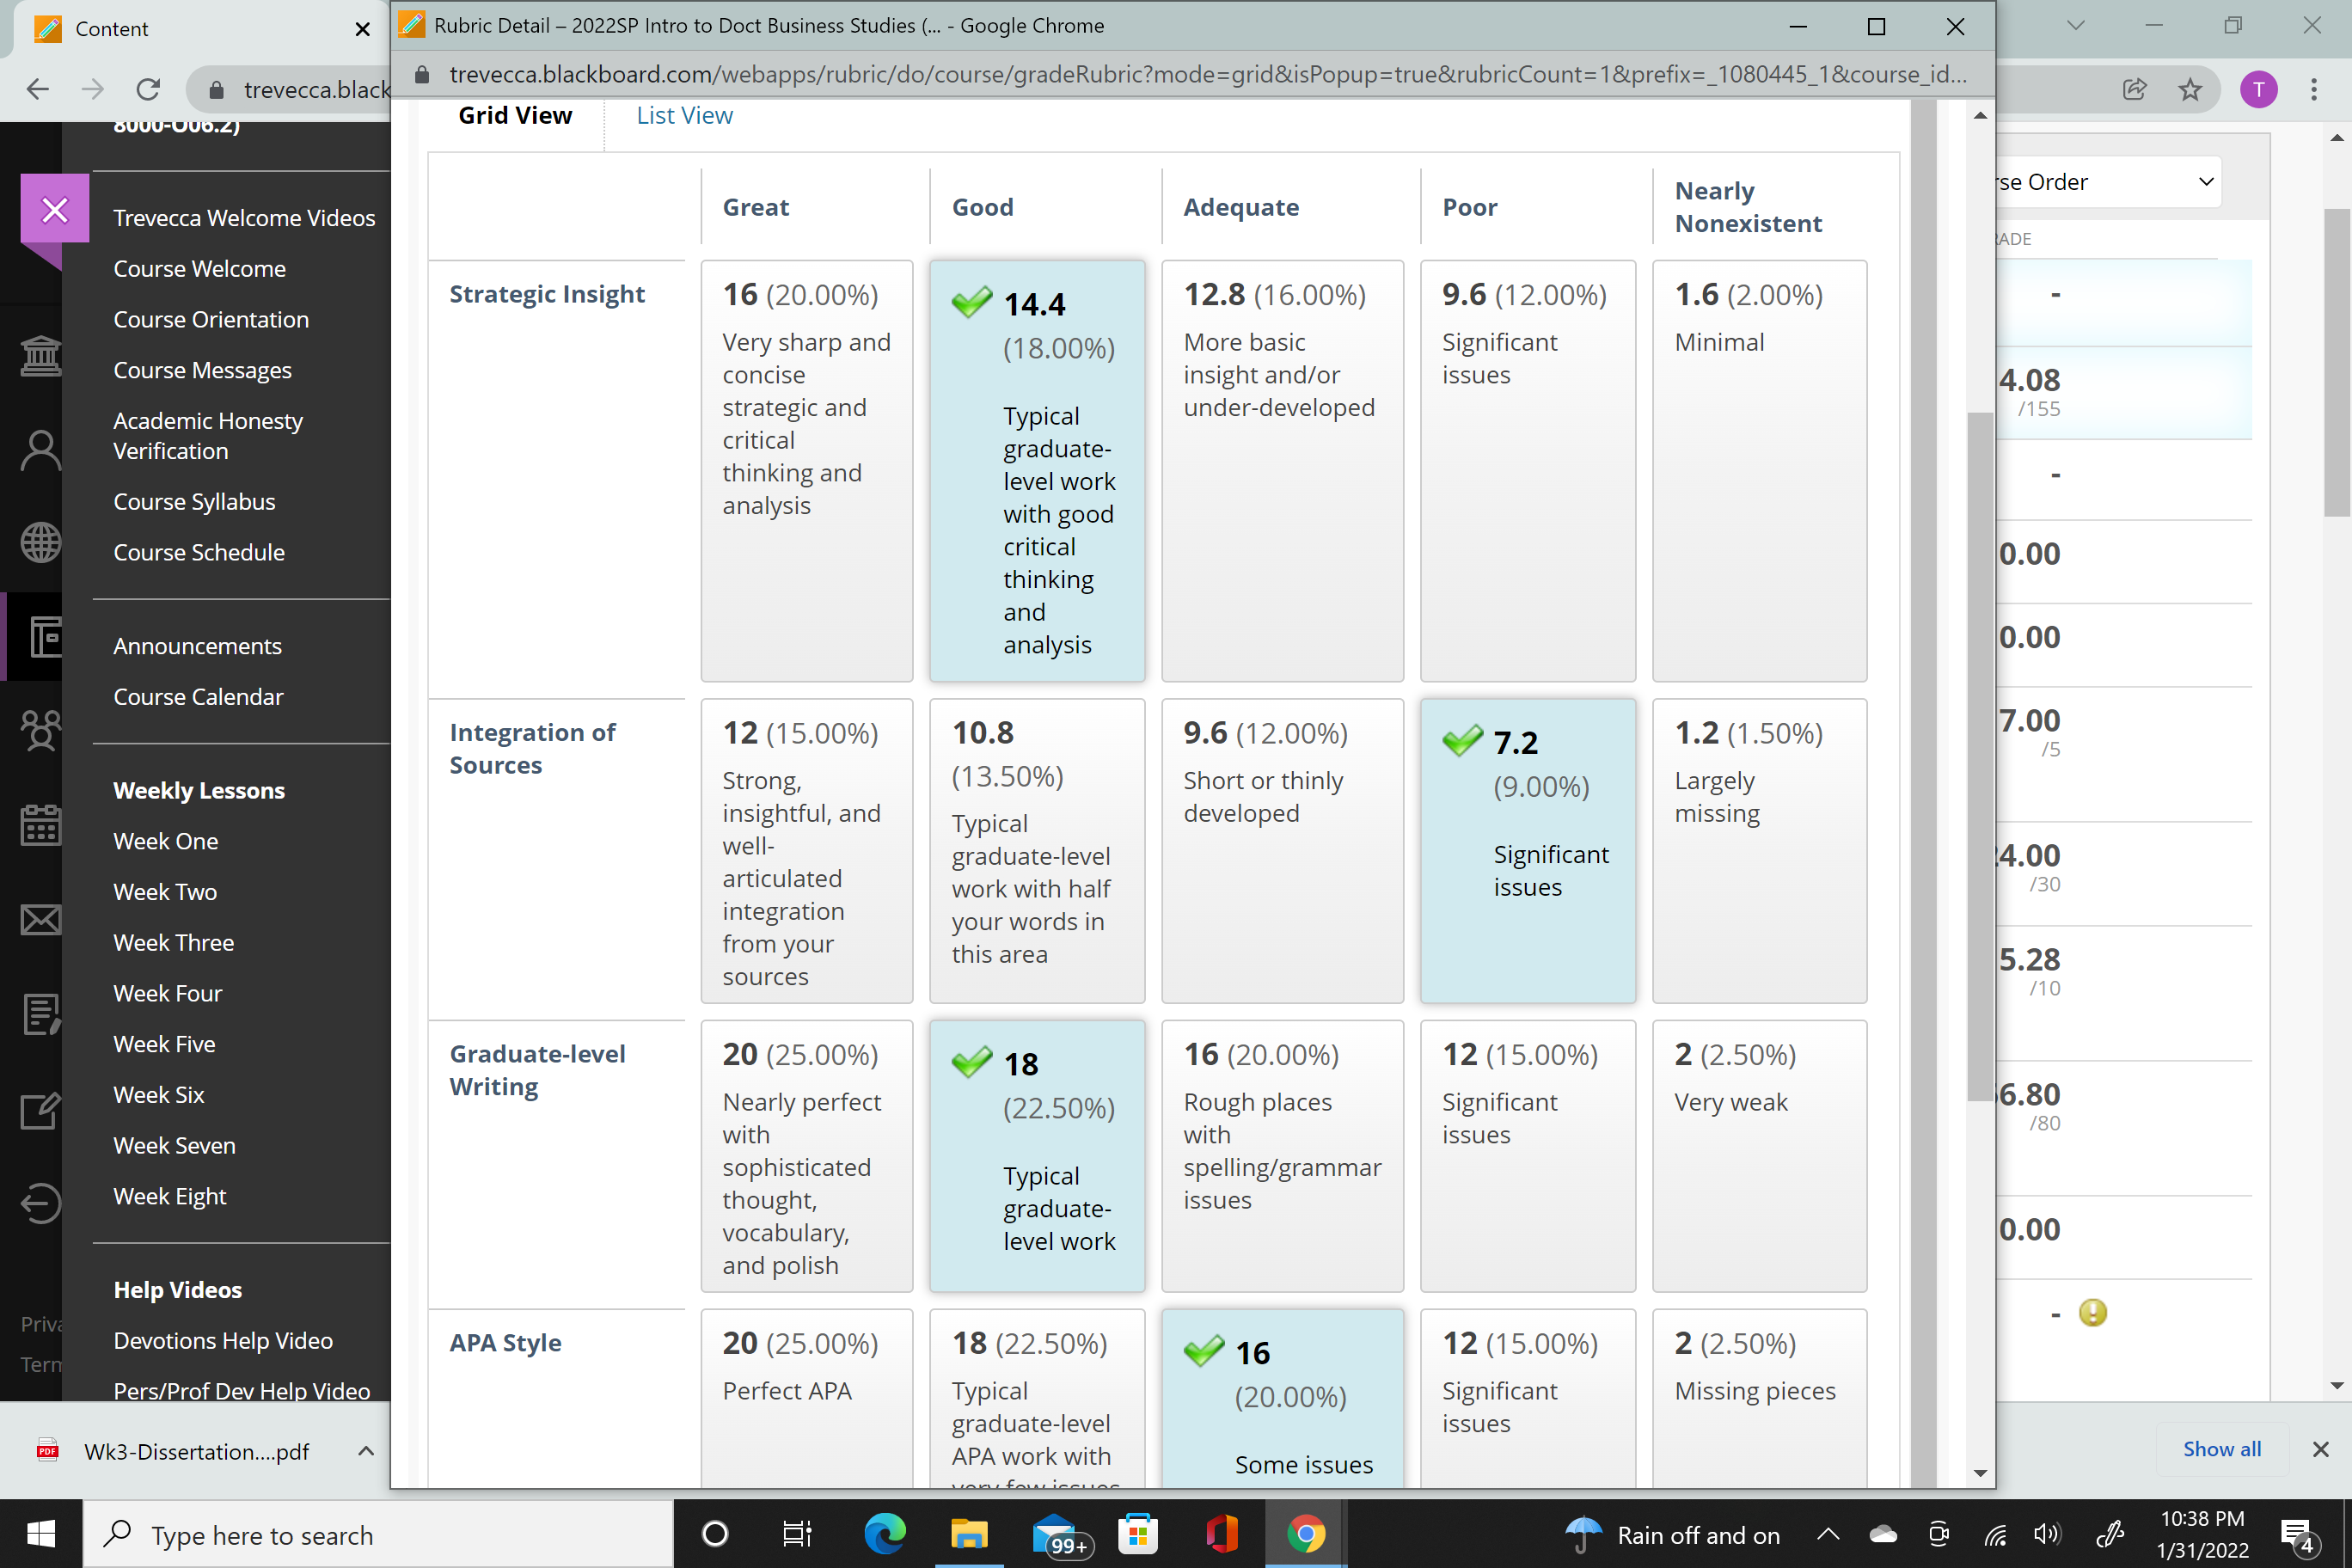Open File Explorer from the taskbar
Screen dimensions: 2352x1568
coord(968,1533)
